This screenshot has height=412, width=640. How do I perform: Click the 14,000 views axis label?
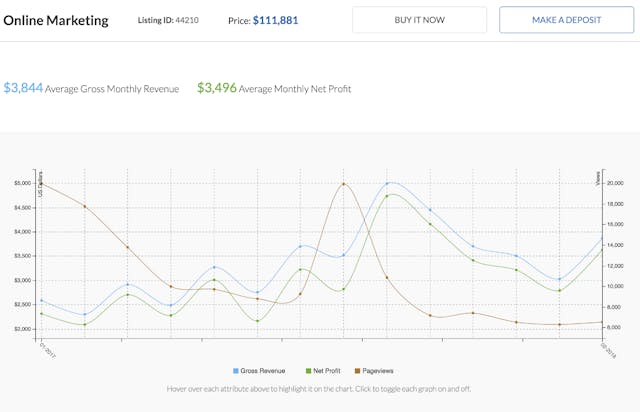tap(615, 245)
